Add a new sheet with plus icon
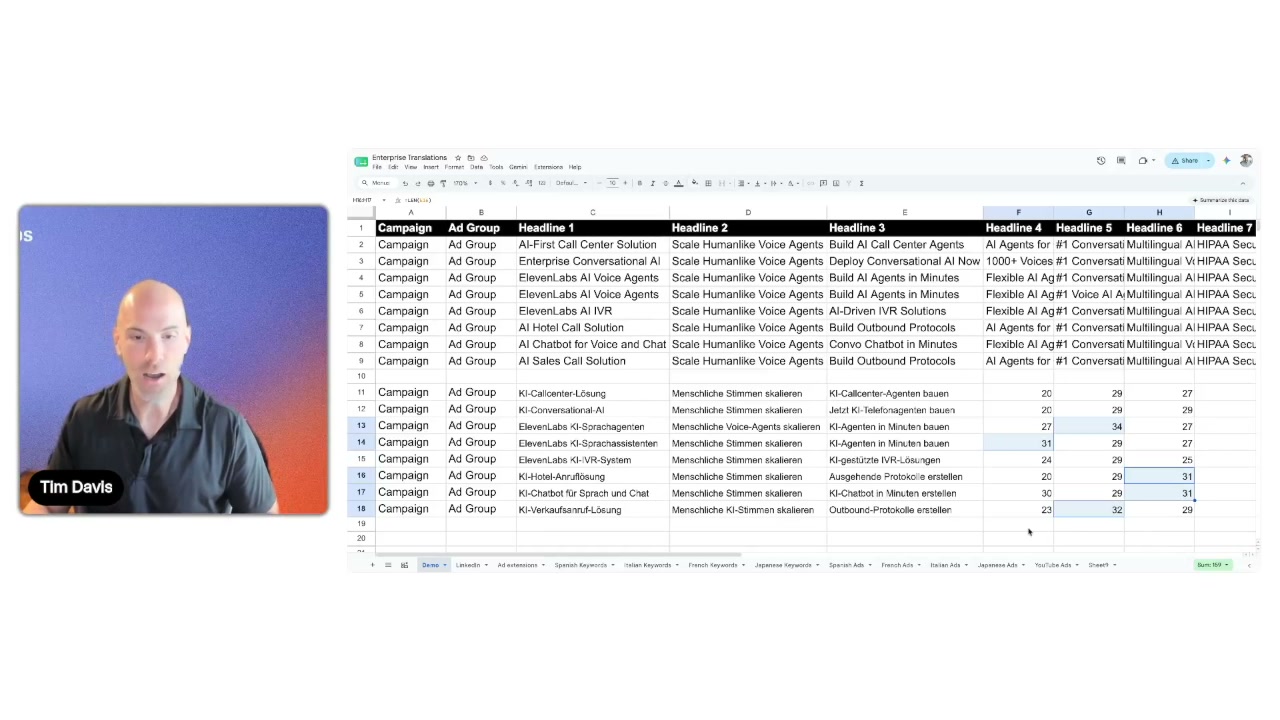This screenshot has height=720, width=1280. coord(372,565)
